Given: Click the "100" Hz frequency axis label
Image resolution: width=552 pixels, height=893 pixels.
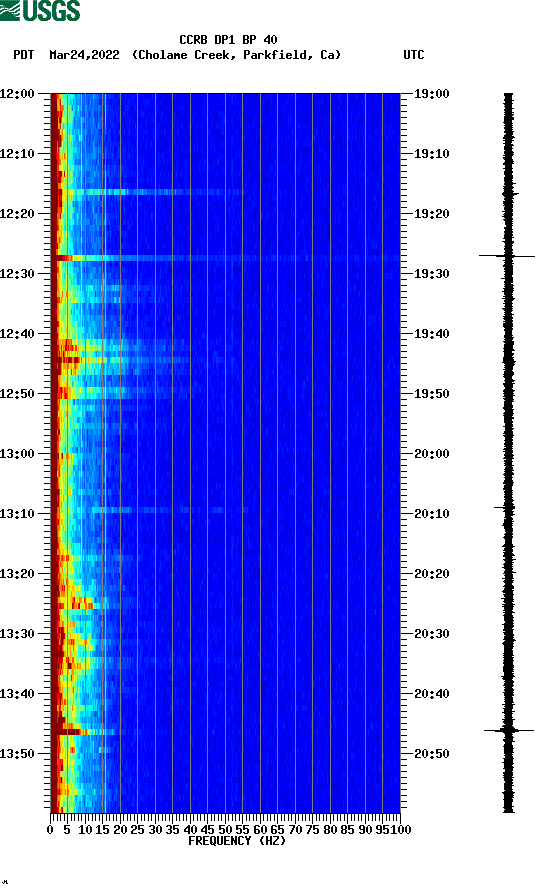Looking at the screenshot, I should click(401, 830).
